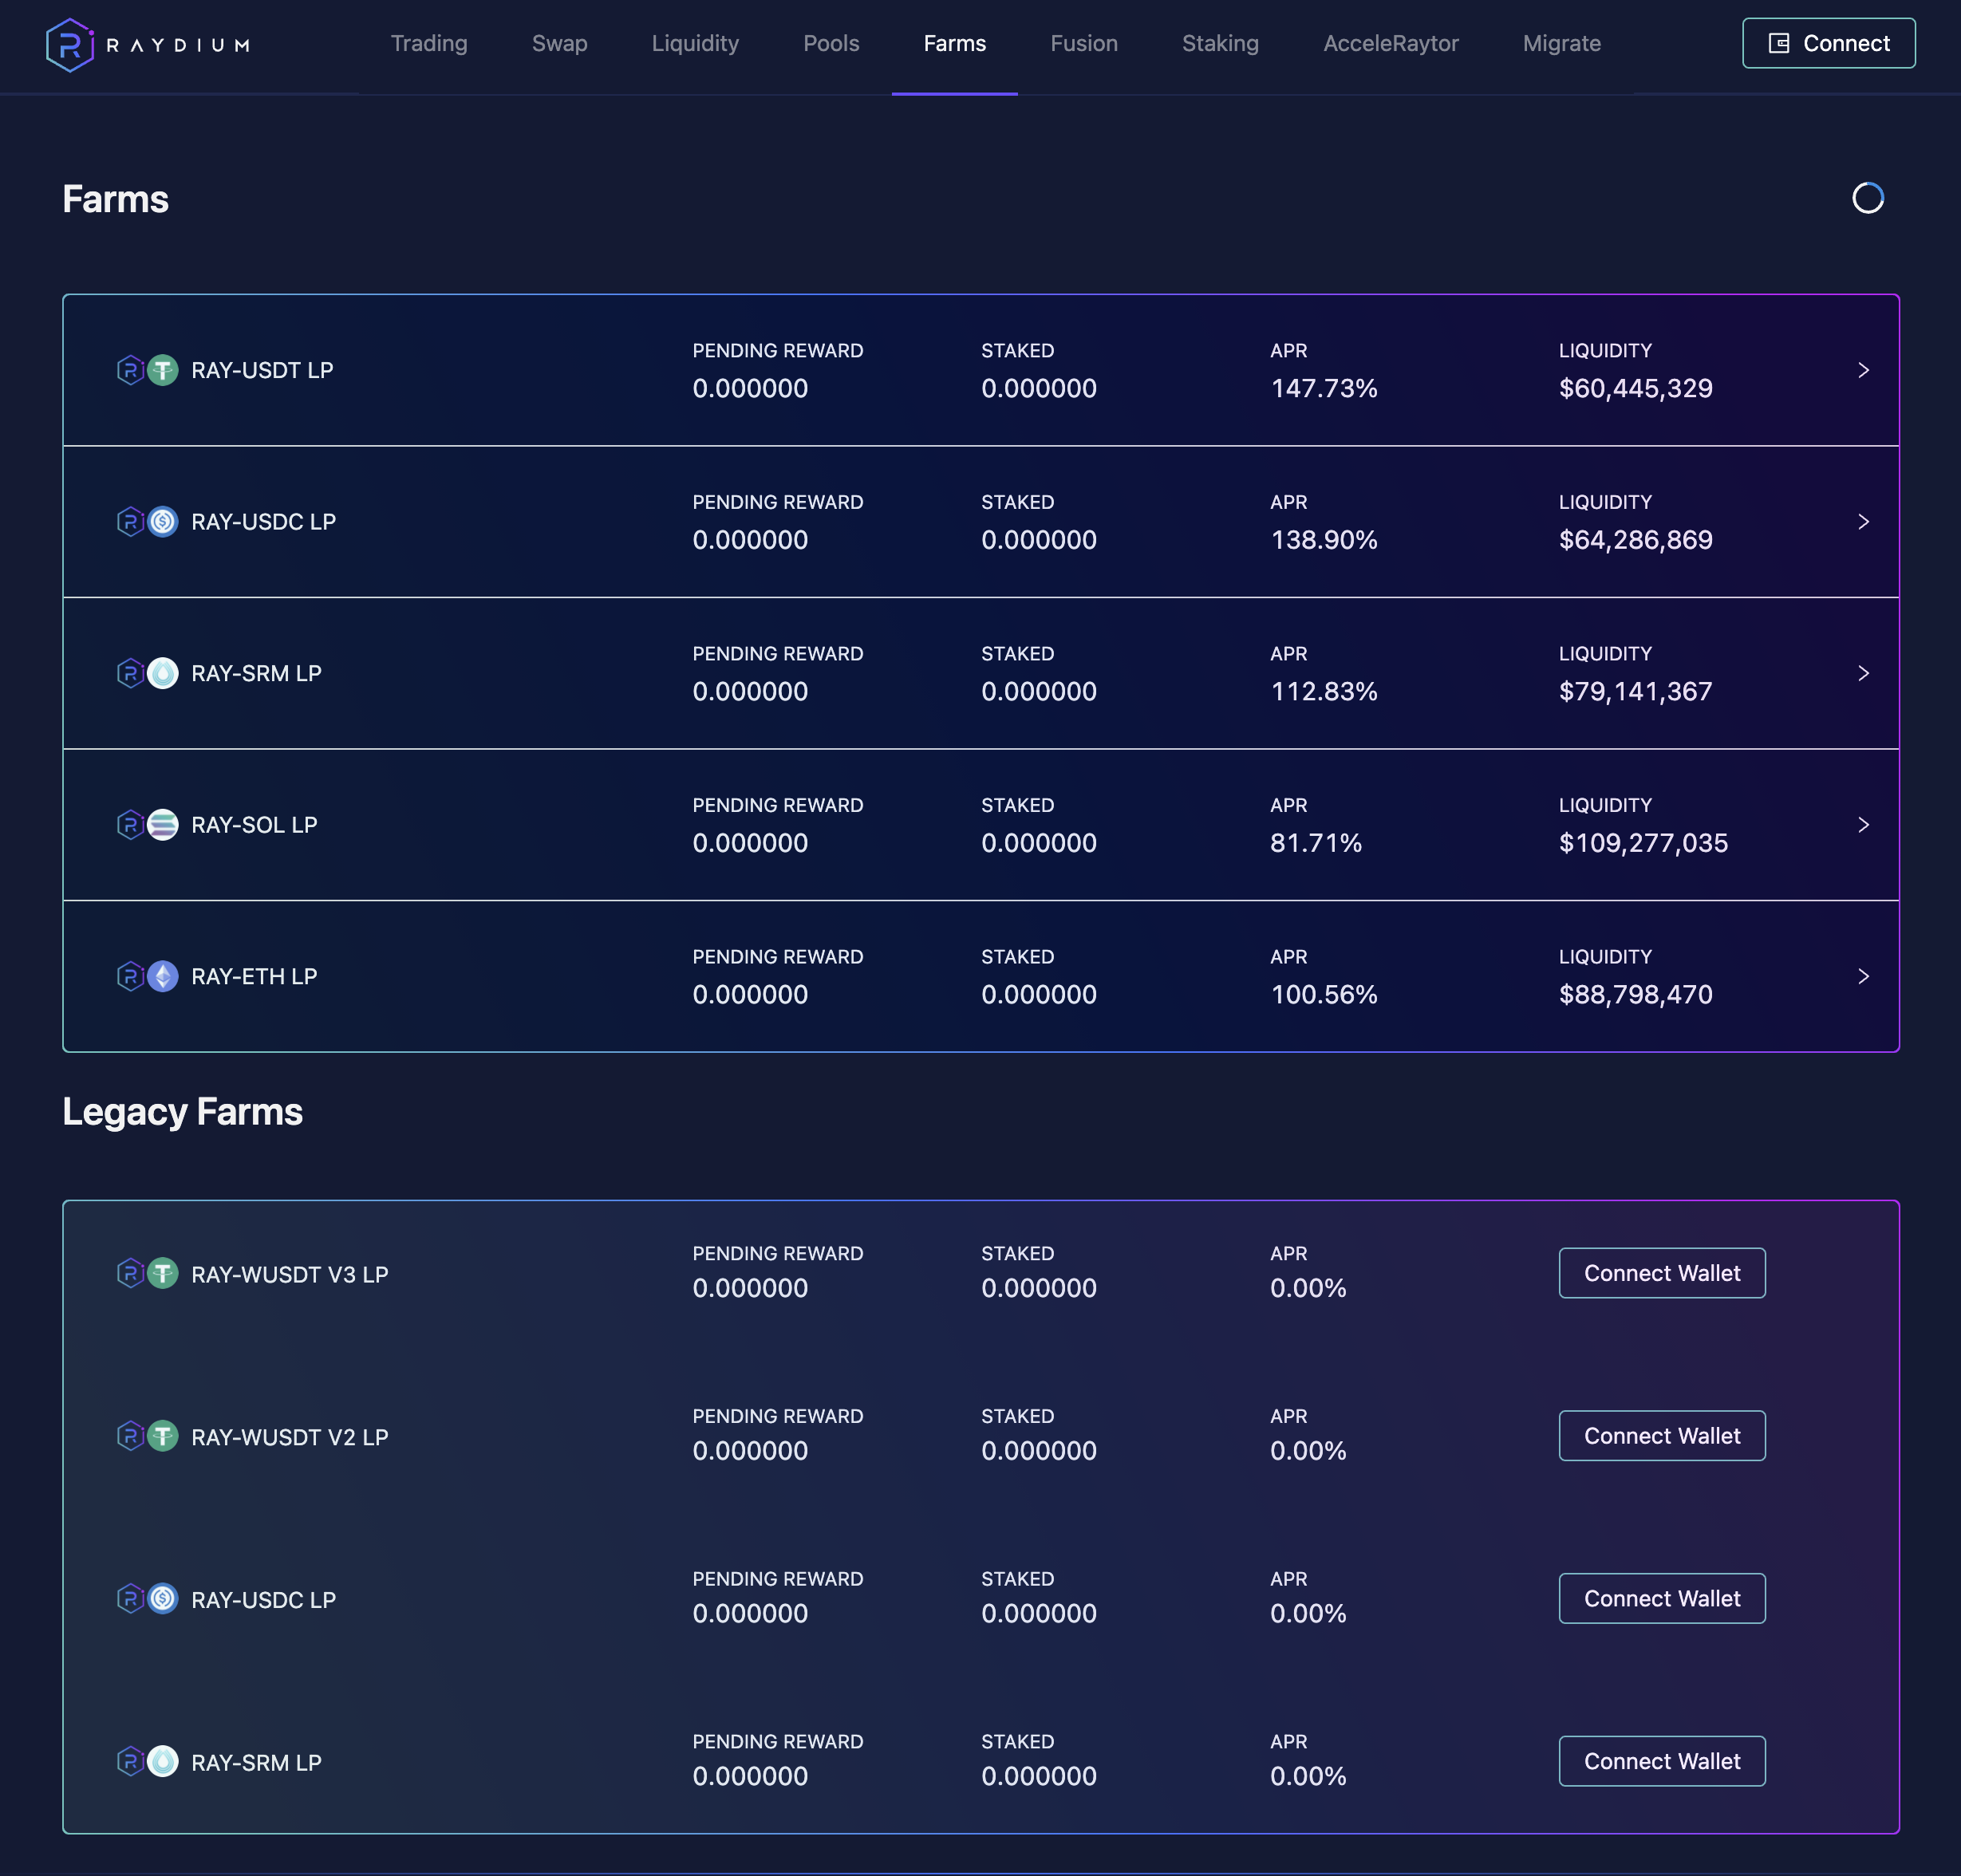Click the Raydium logo icon

(70, 45)
